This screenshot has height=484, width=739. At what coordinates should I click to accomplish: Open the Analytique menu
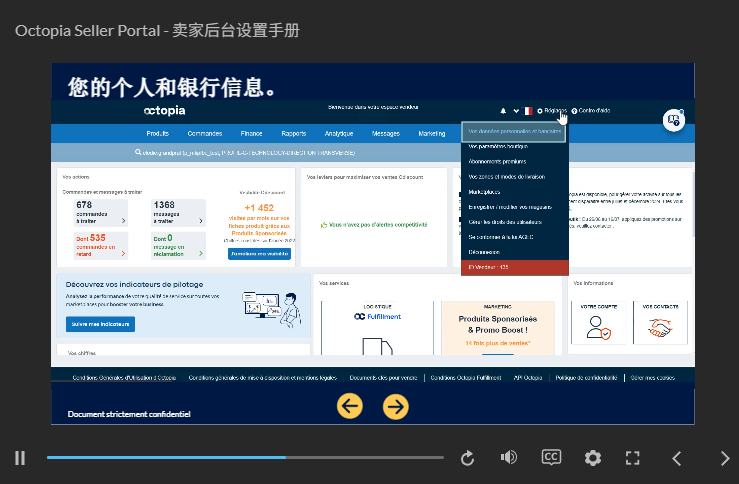[339, 133]
